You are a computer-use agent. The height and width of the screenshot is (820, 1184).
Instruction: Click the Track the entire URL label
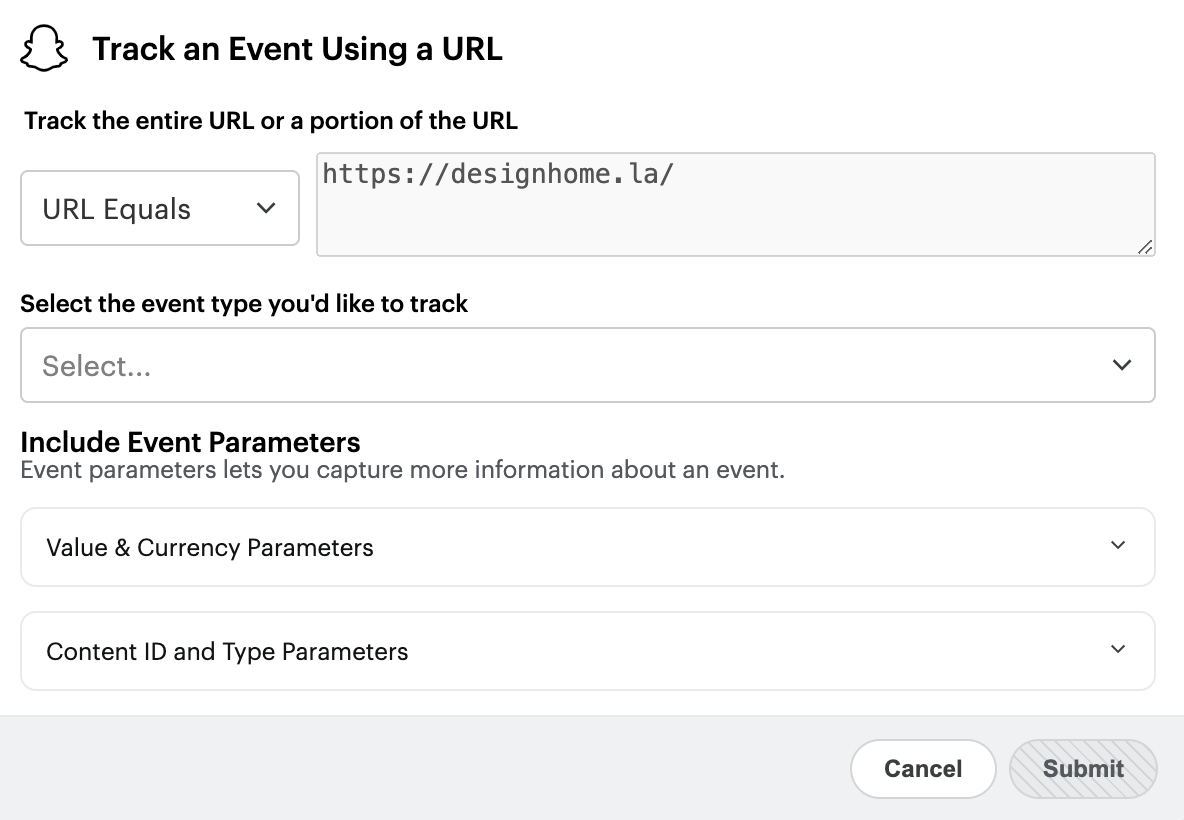(x=268, y=120)
